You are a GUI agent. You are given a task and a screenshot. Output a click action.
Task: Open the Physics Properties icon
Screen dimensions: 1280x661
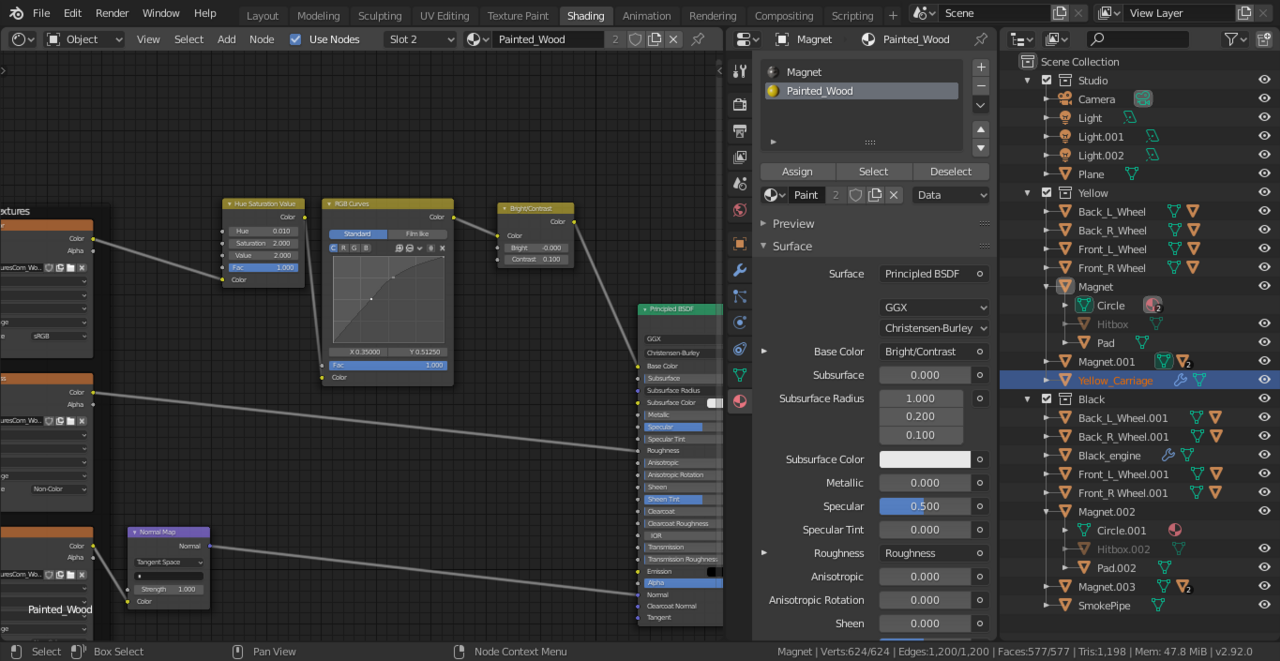click(738, 322)
